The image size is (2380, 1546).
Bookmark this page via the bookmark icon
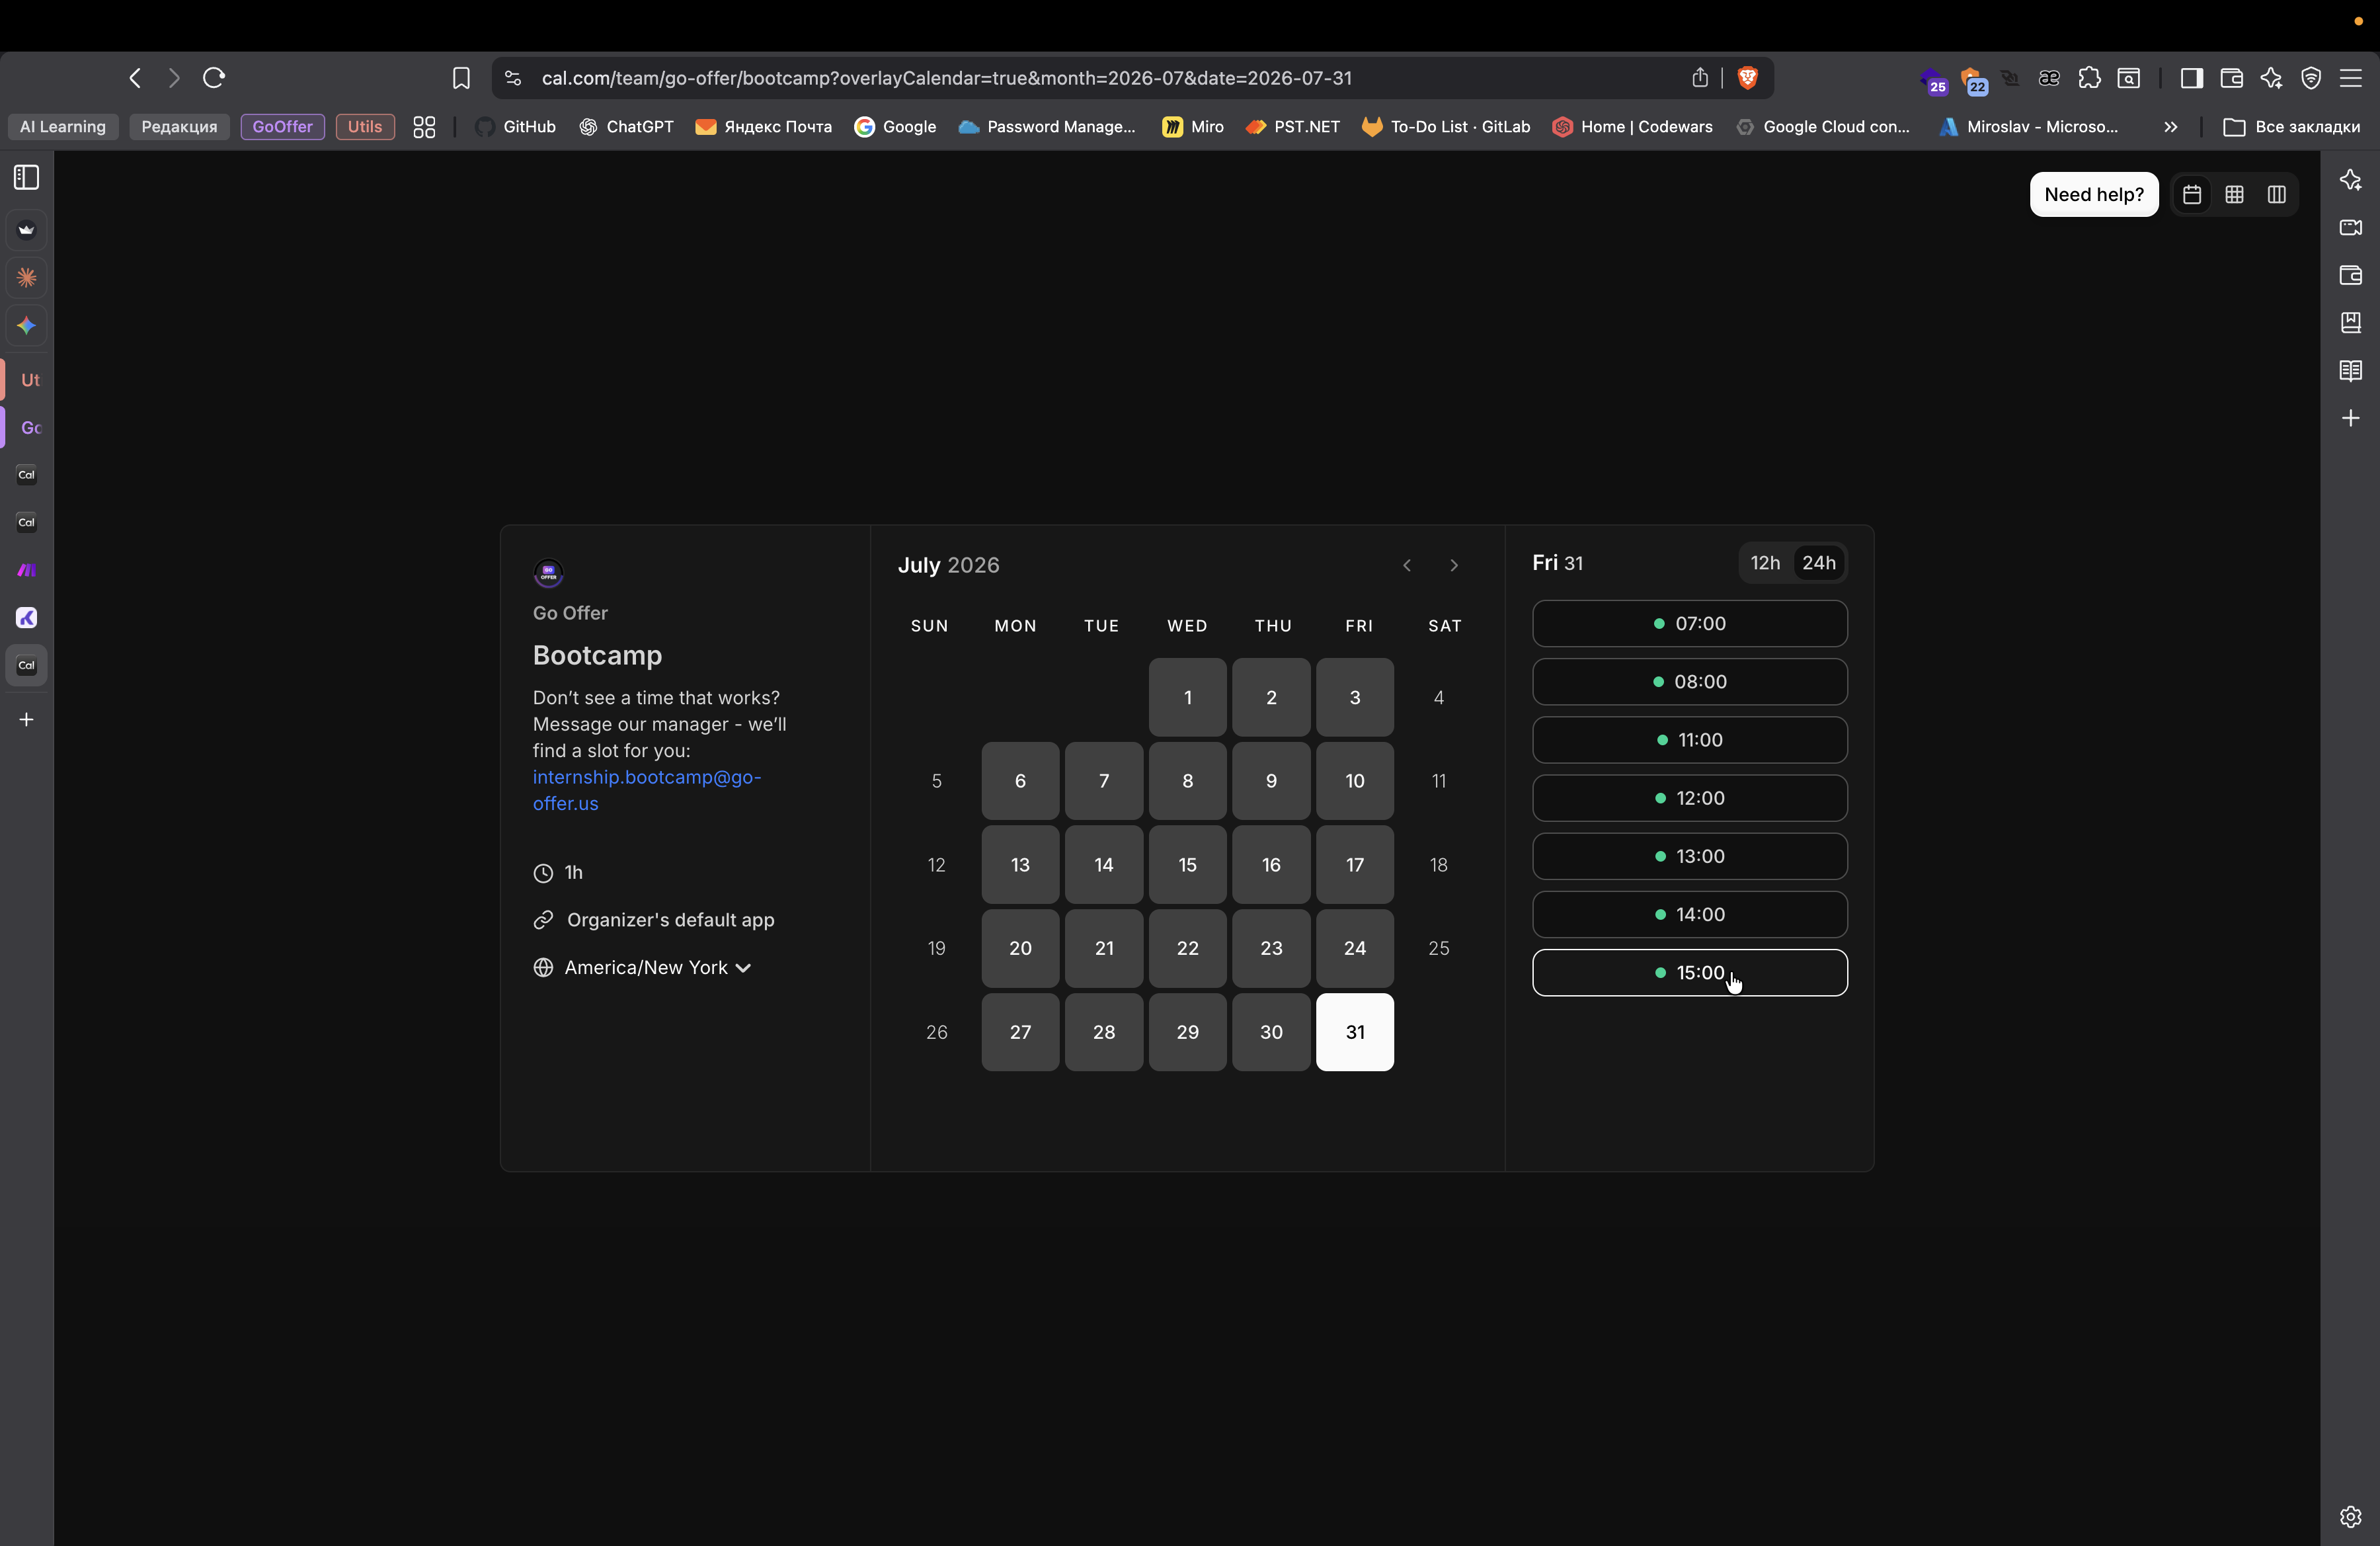[461, 78]
